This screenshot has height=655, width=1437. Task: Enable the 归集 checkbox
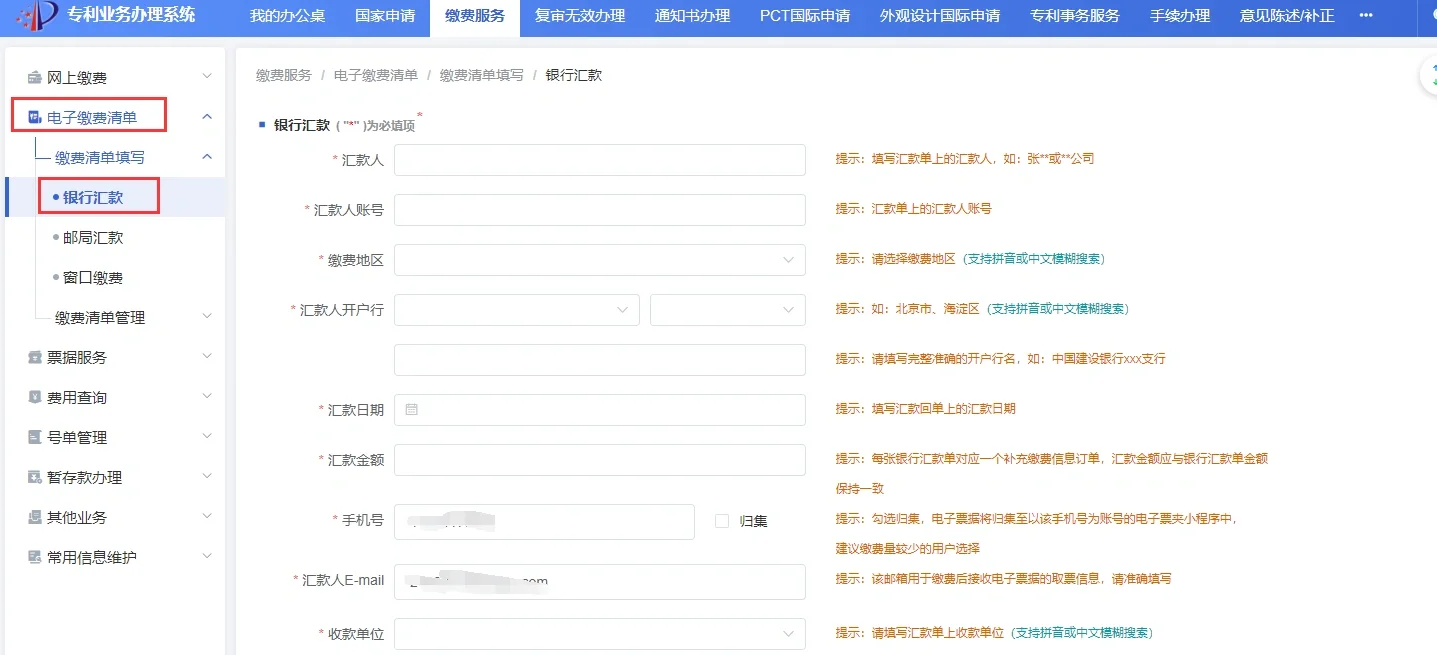tap(721, 521)
